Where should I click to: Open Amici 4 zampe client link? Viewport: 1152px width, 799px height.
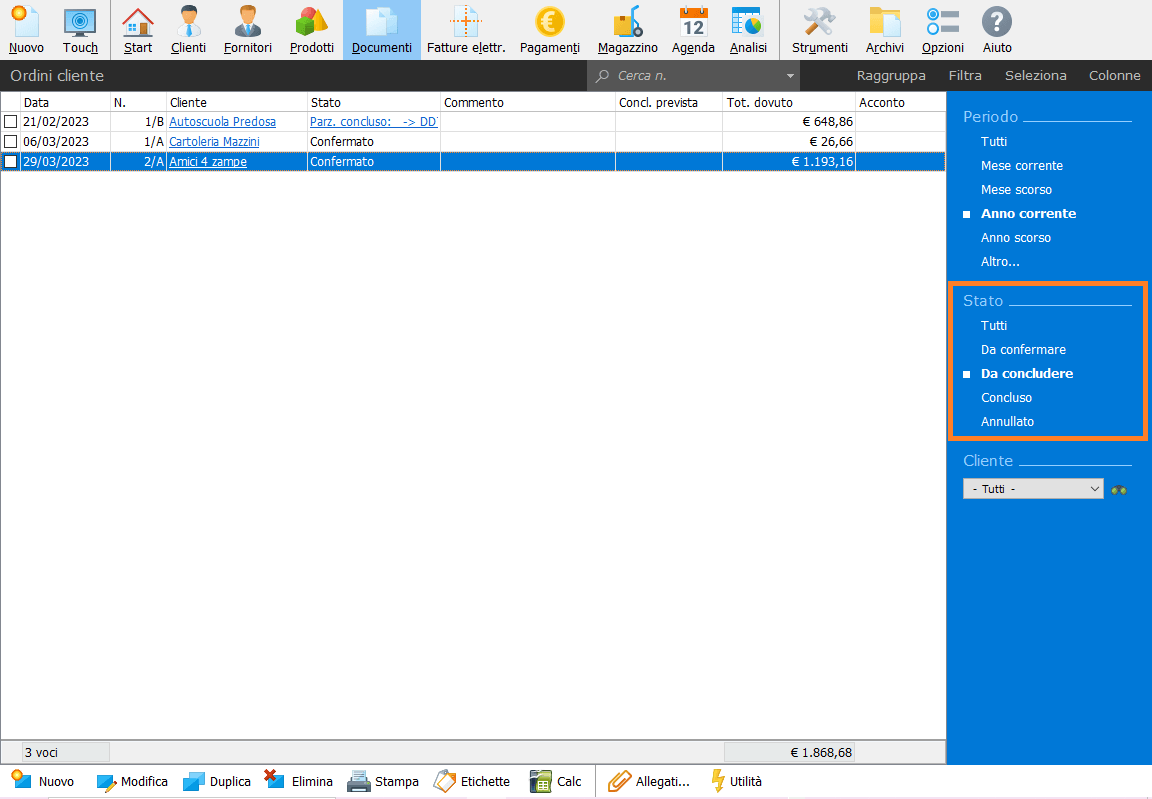(x=208, y=162)
